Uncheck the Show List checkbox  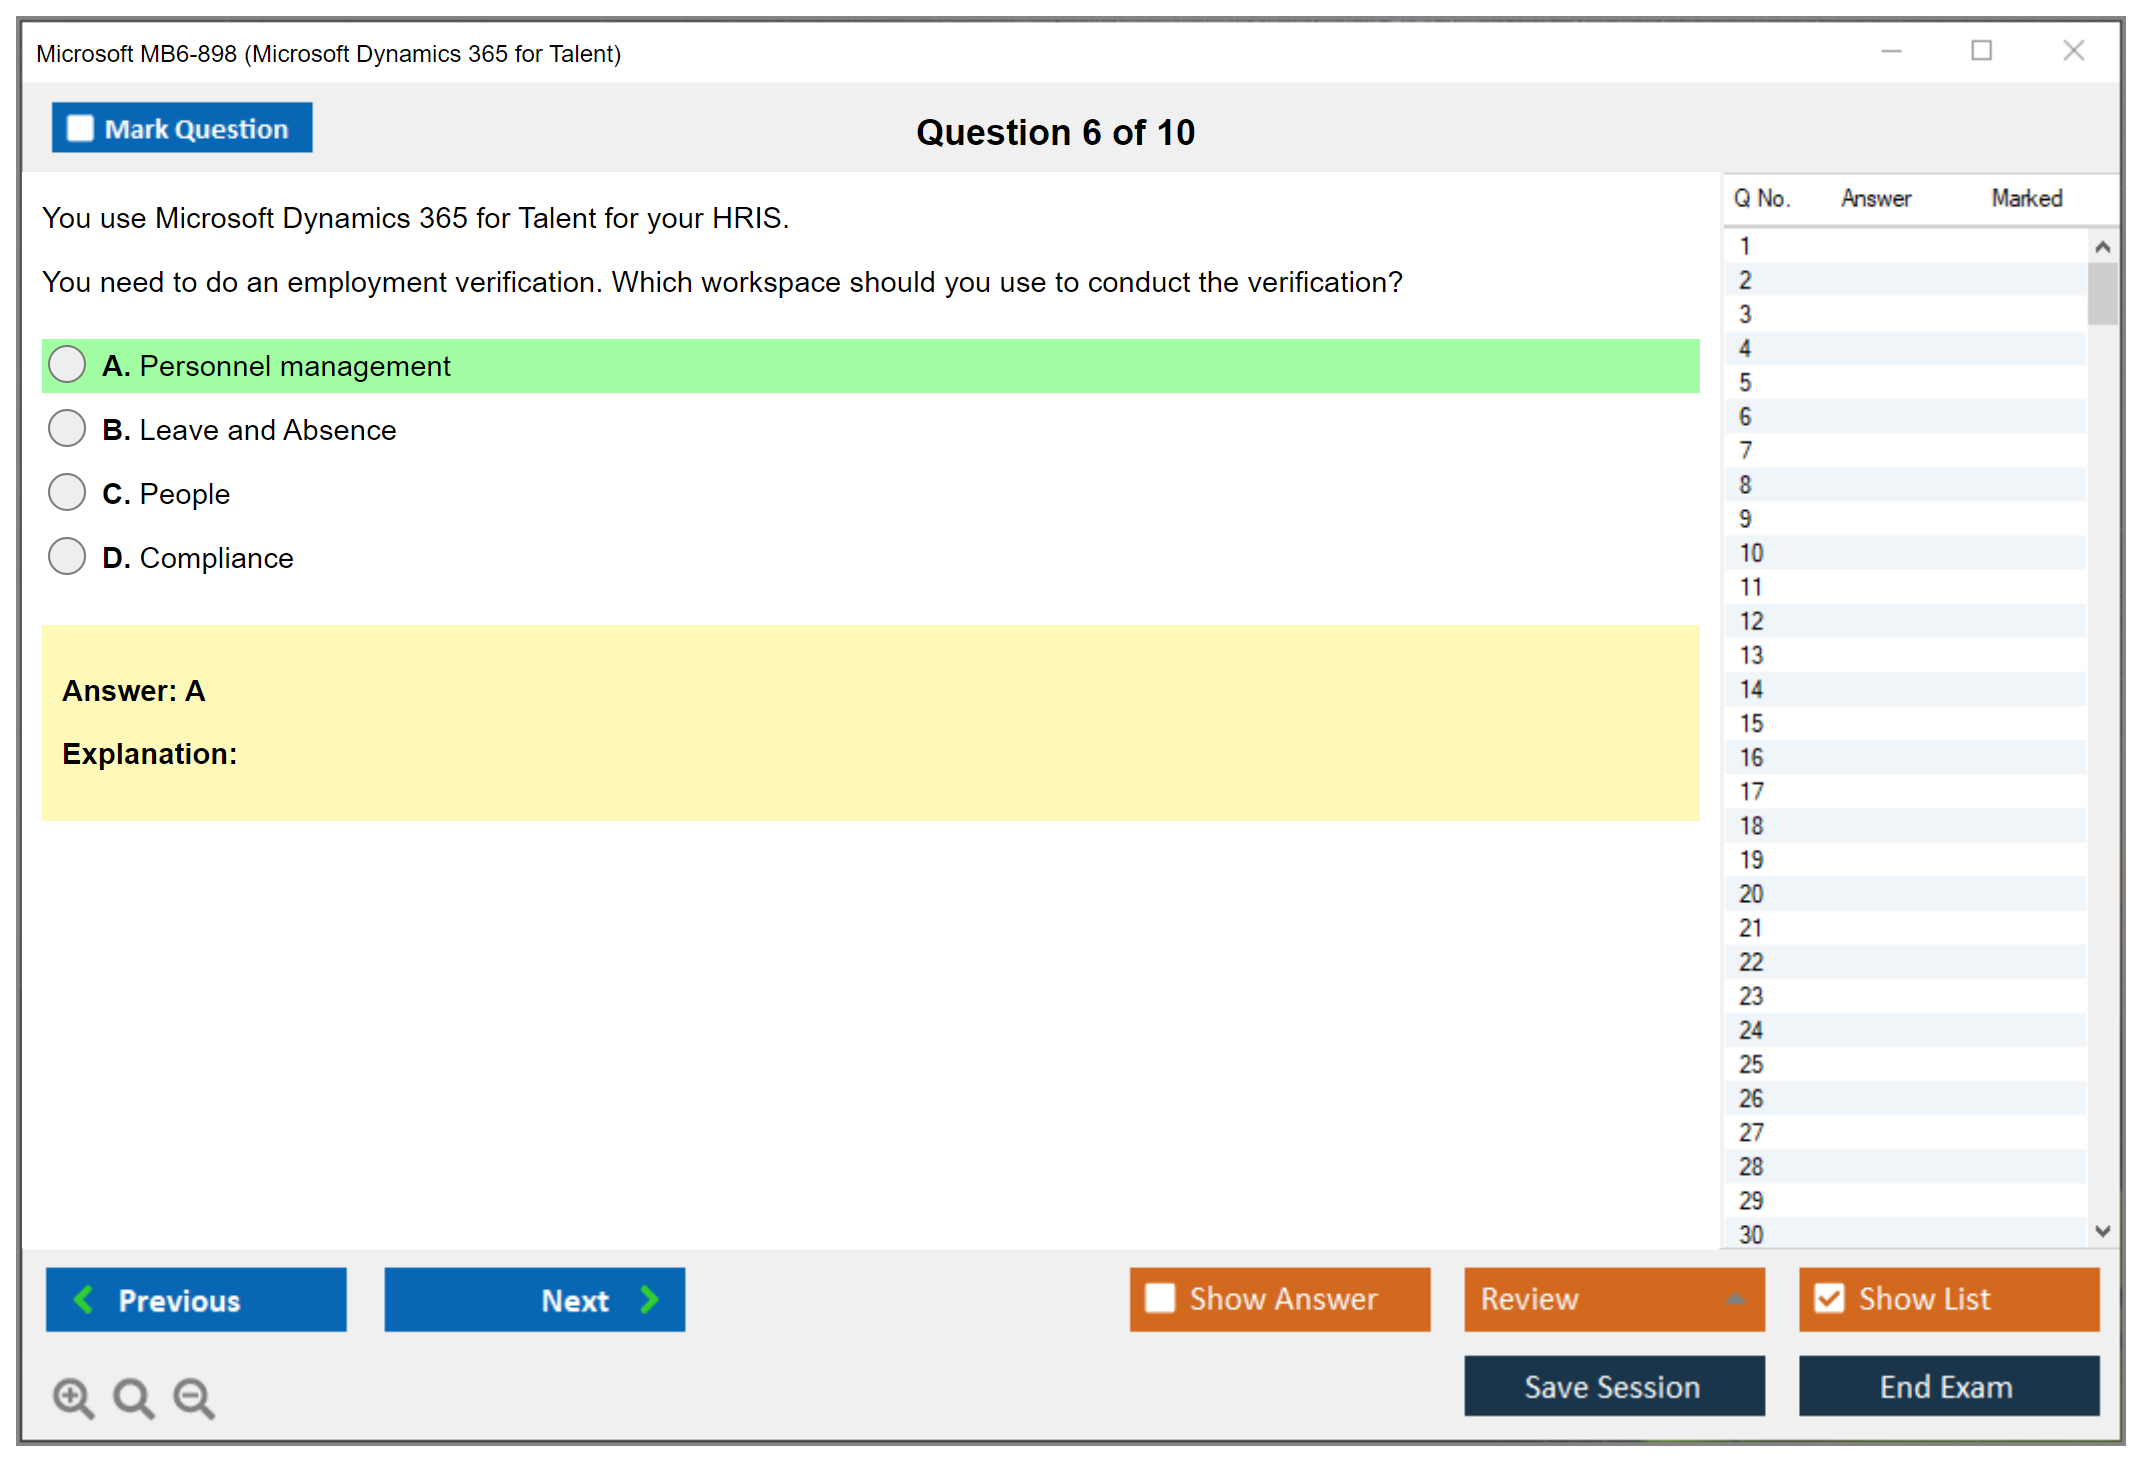pos(1829,1298)
